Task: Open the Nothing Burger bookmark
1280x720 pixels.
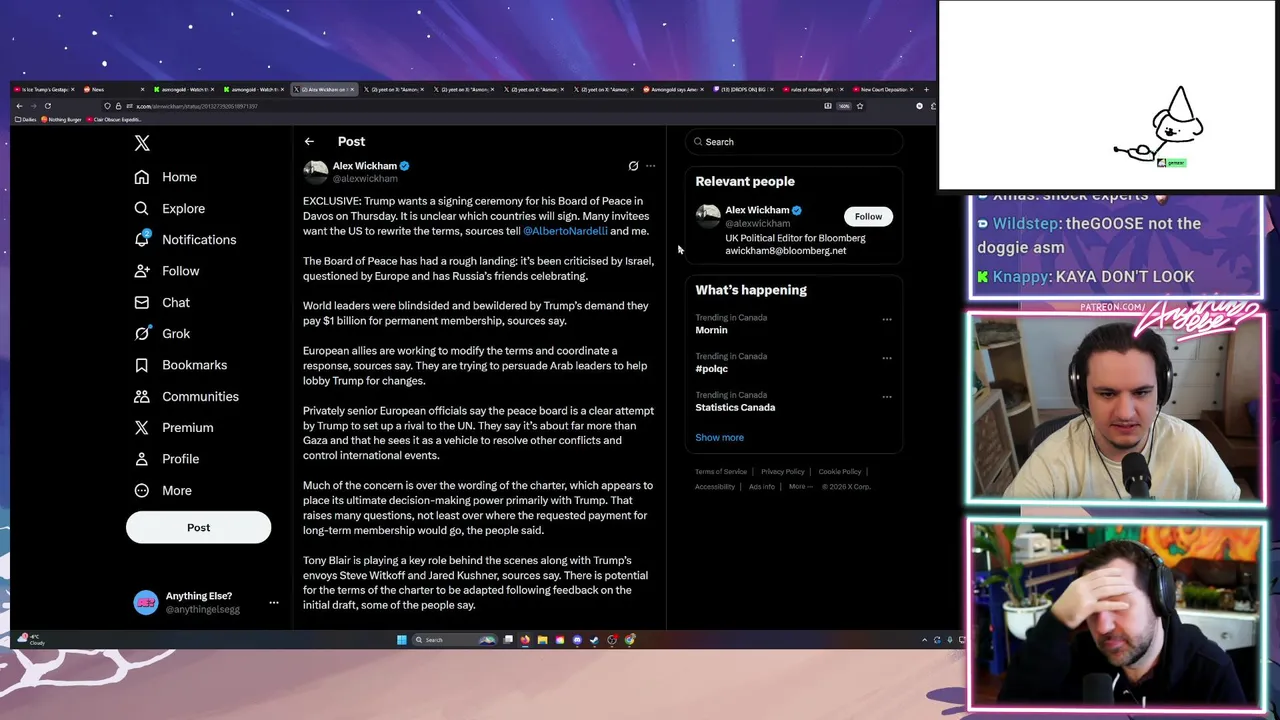Action: 62,120
